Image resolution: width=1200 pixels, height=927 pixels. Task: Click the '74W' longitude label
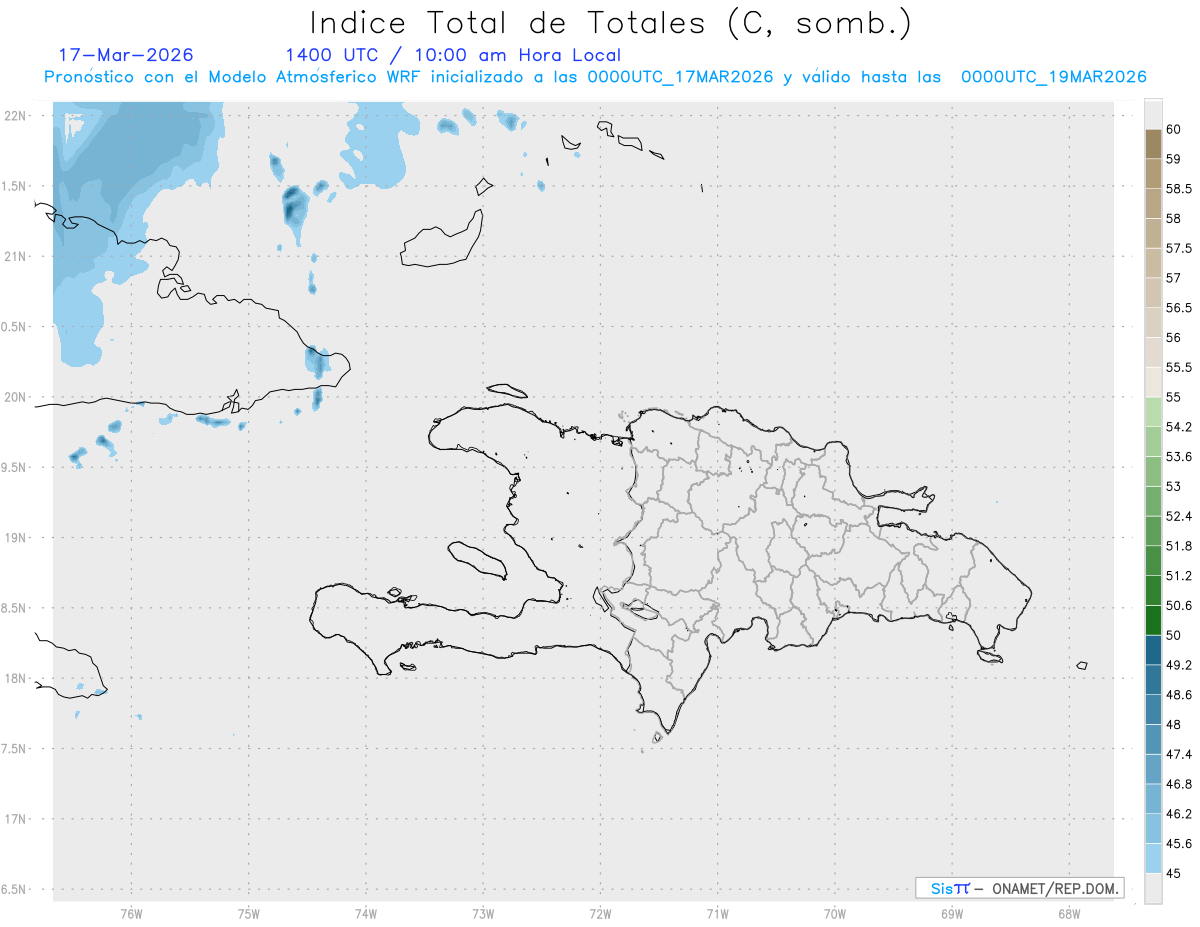pos(365,914)
